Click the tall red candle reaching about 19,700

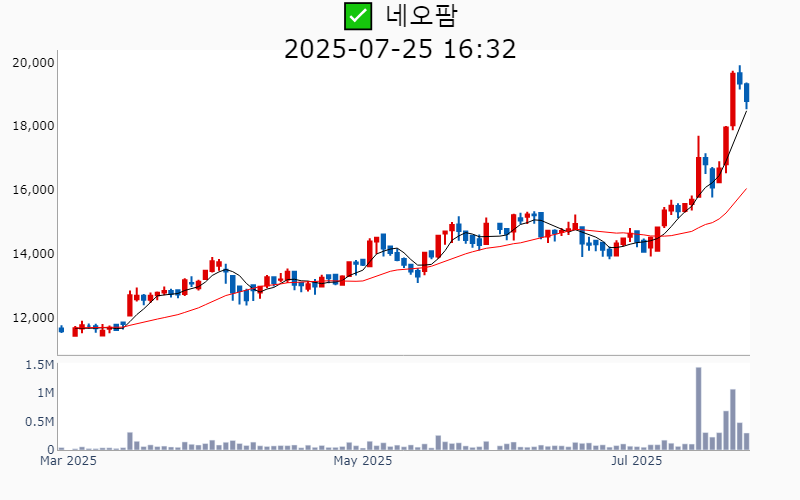(x=733, y=99)
